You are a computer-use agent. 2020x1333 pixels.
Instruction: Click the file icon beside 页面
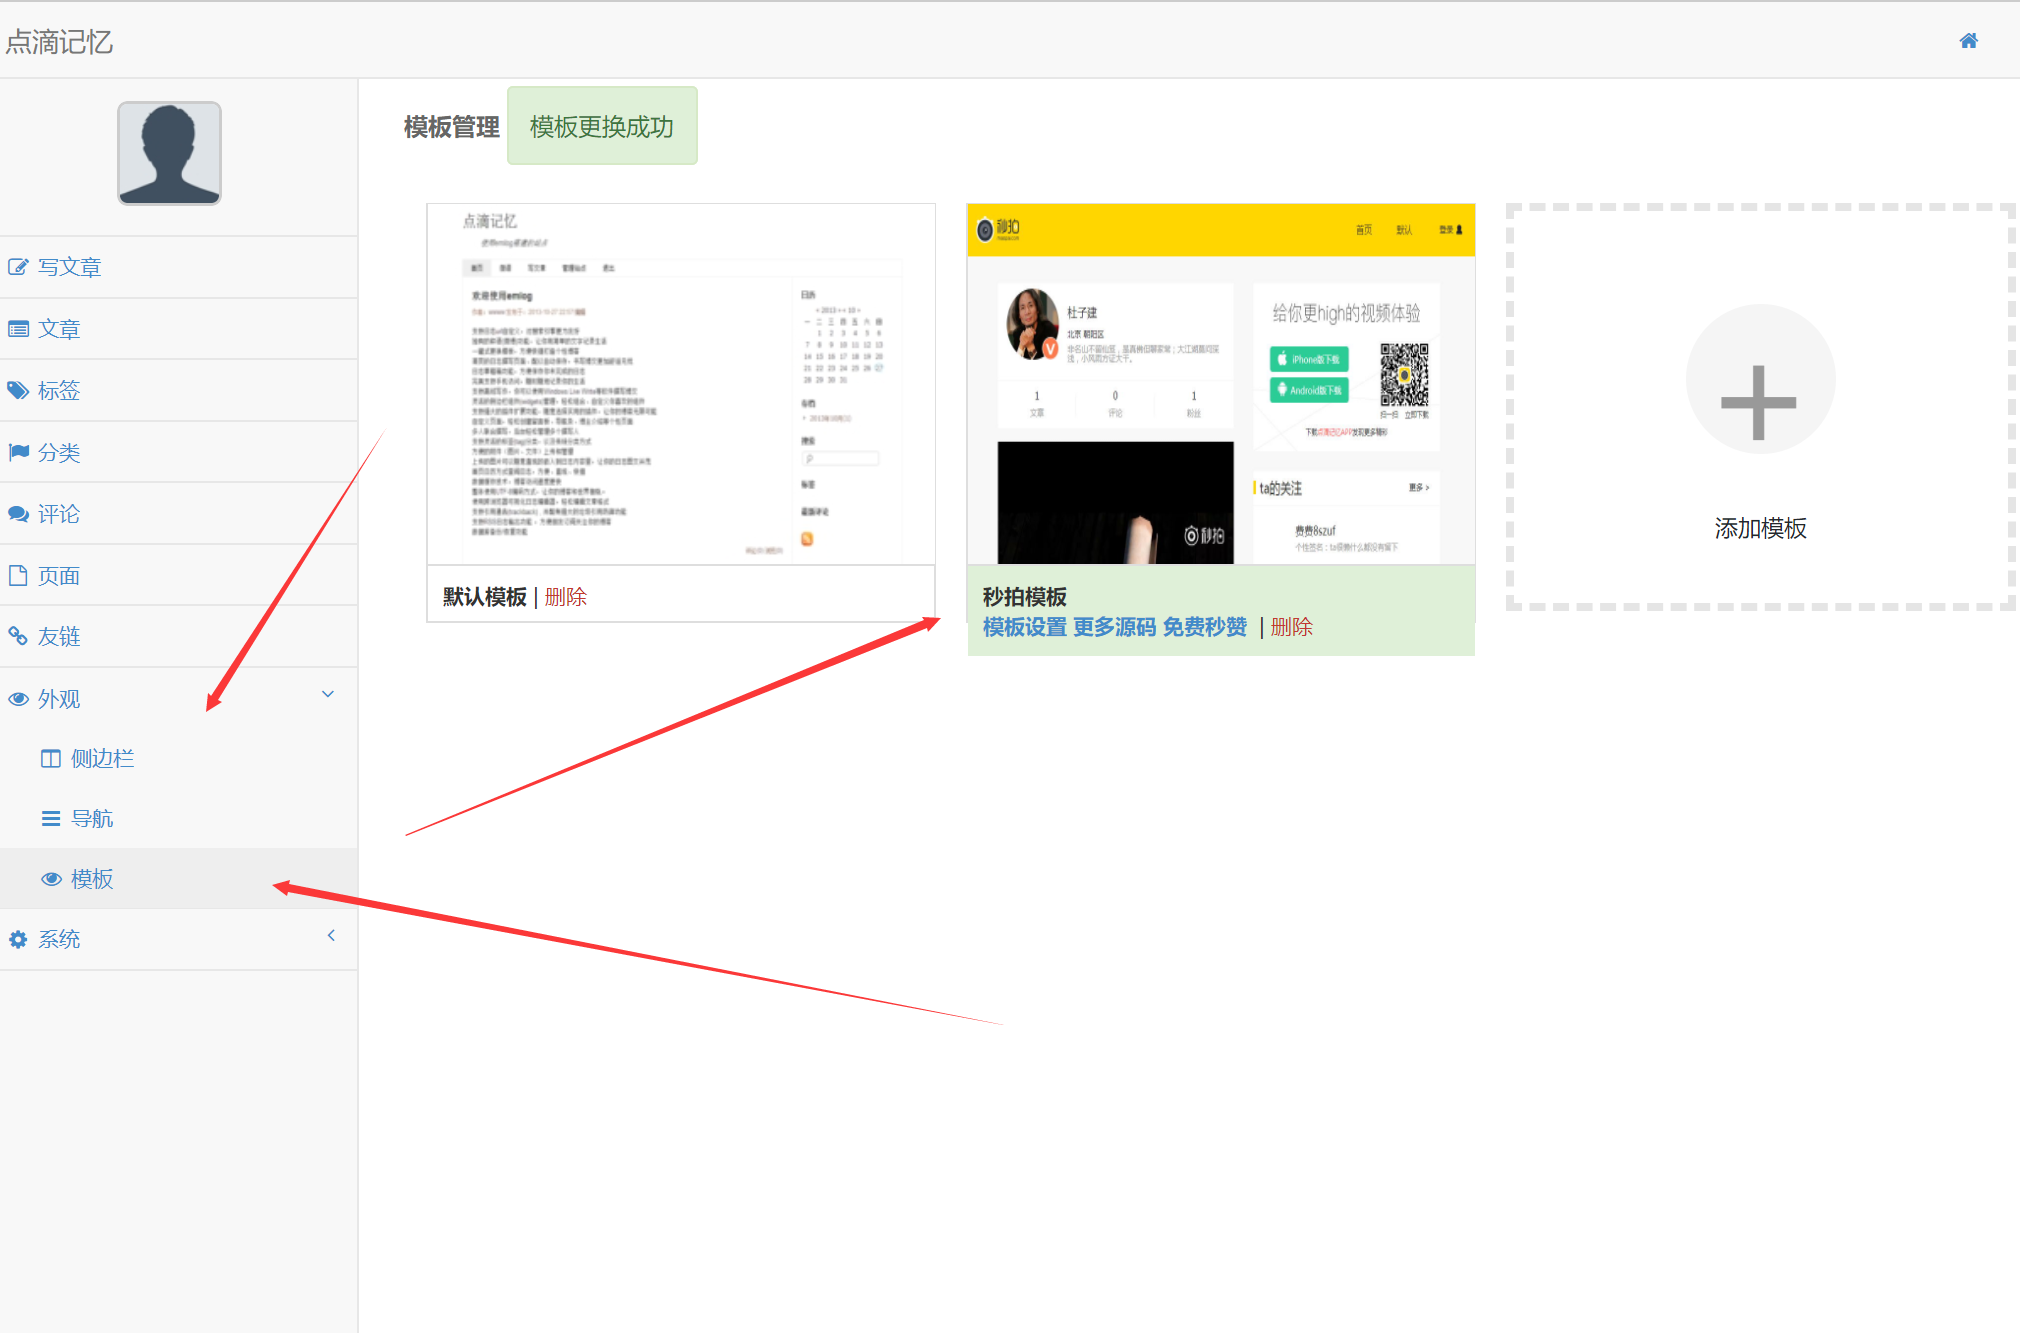[18, 575]
